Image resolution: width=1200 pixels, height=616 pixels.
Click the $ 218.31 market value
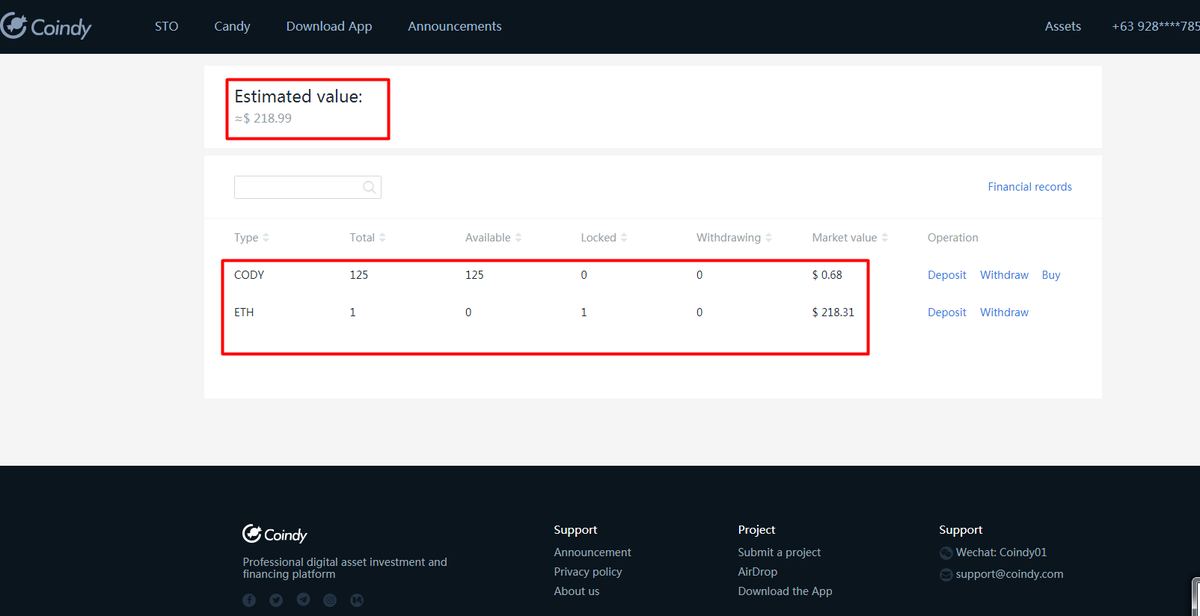833,312
